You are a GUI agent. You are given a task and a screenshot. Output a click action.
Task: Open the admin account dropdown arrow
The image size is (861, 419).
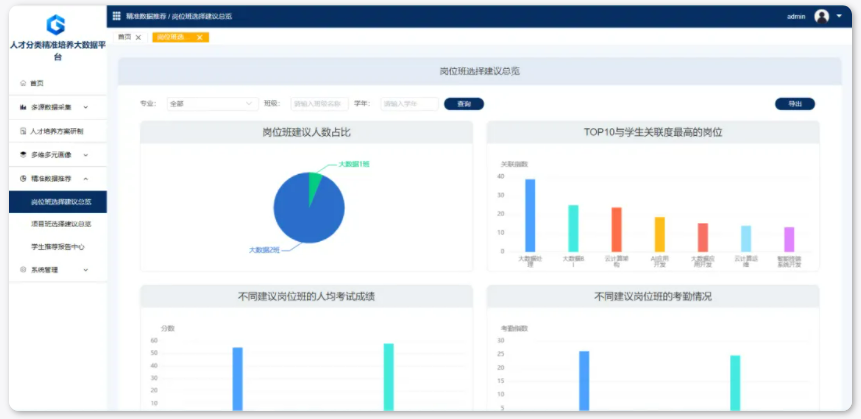click(x=840, y=17)
